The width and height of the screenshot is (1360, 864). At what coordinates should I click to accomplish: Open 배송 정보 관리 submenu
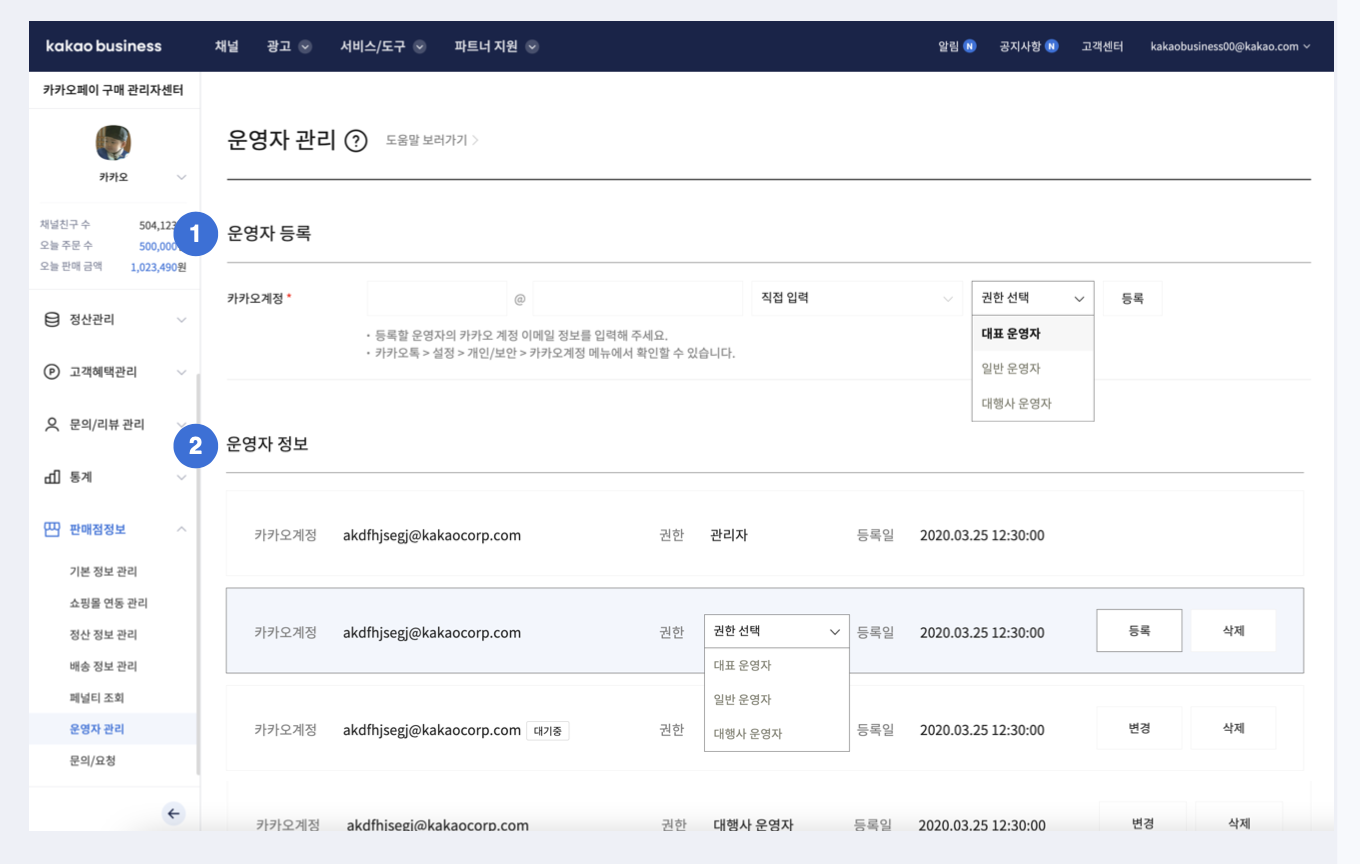point(103,666)
